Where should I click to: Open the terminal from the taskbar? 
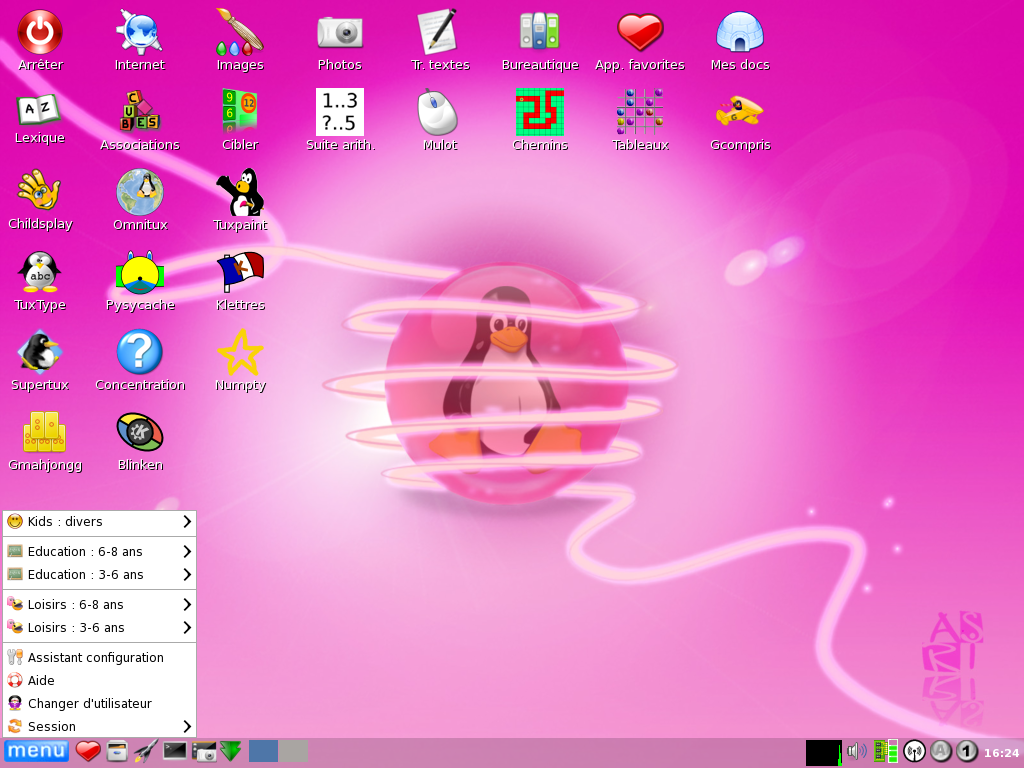coord(174,750)
